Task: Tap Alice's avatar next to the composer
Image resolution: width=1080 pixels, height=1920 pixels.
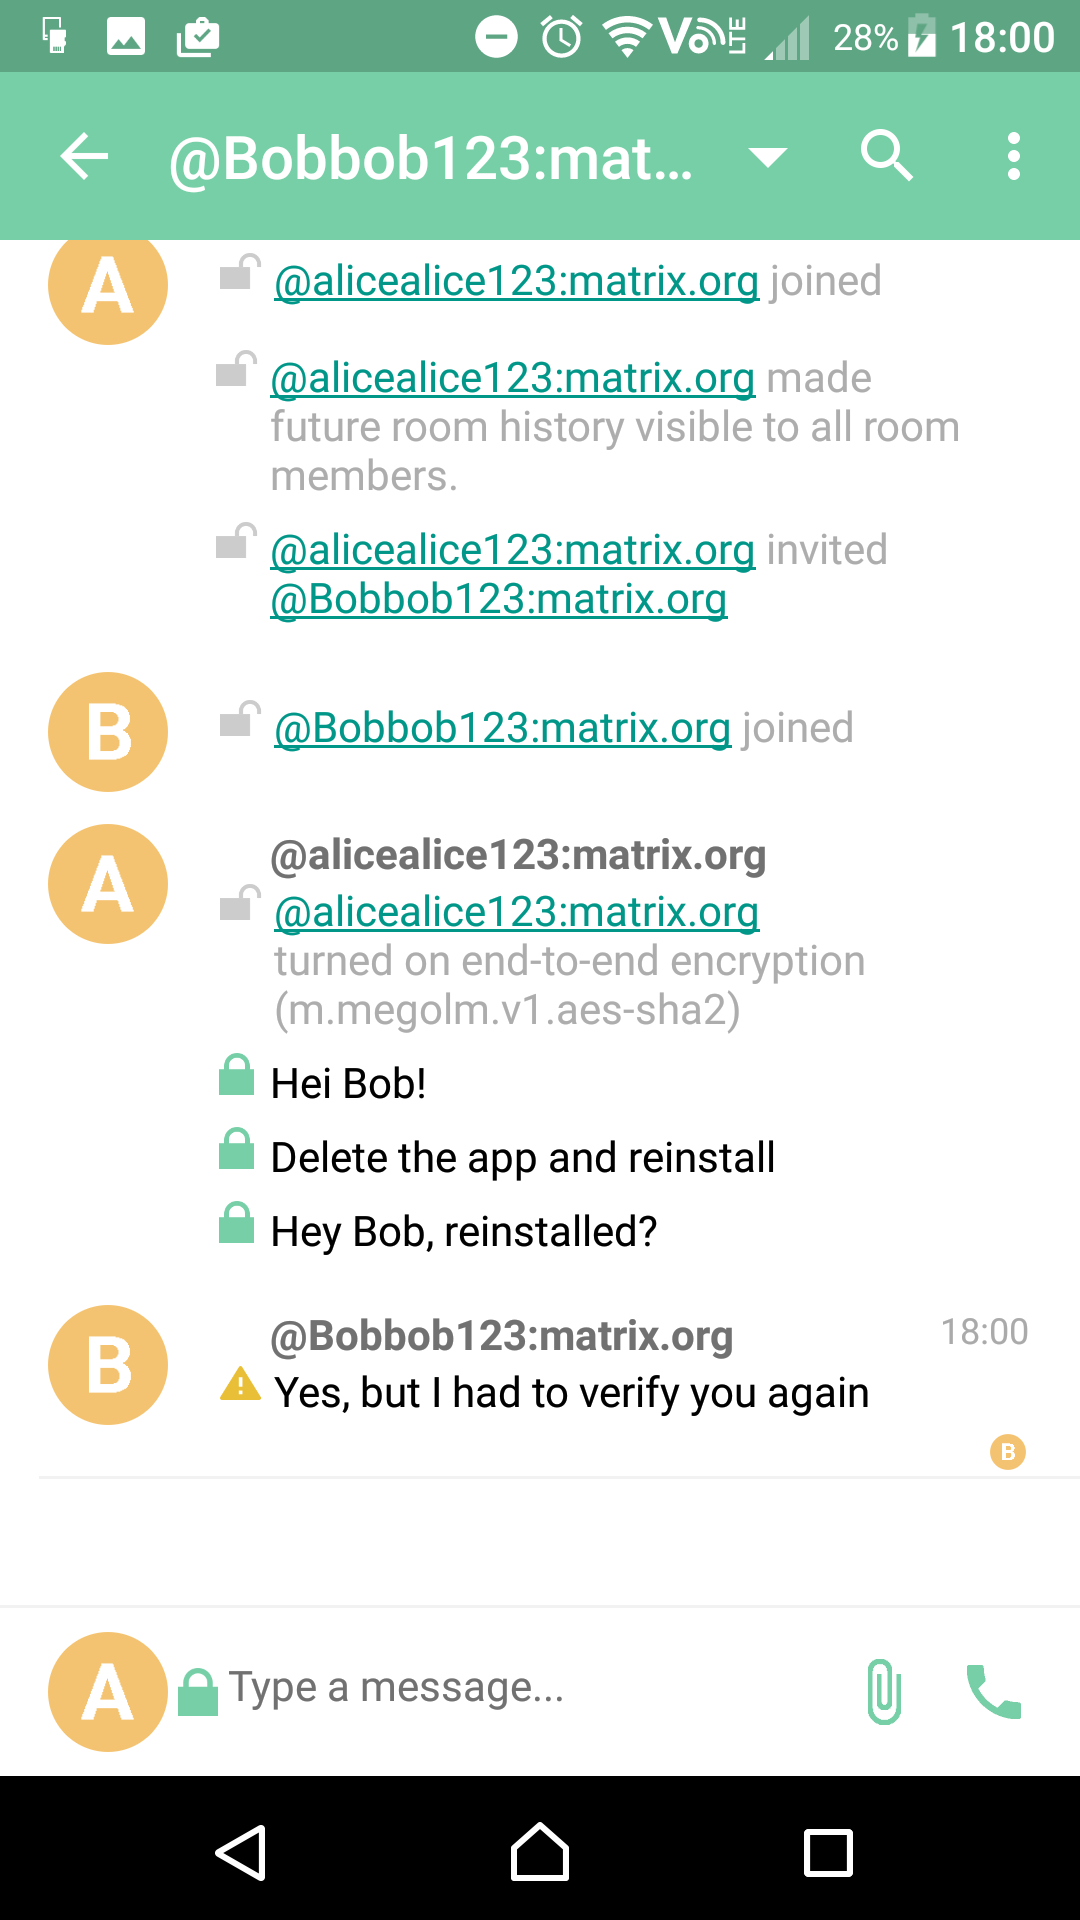Action: click(x=108, y=1692)
